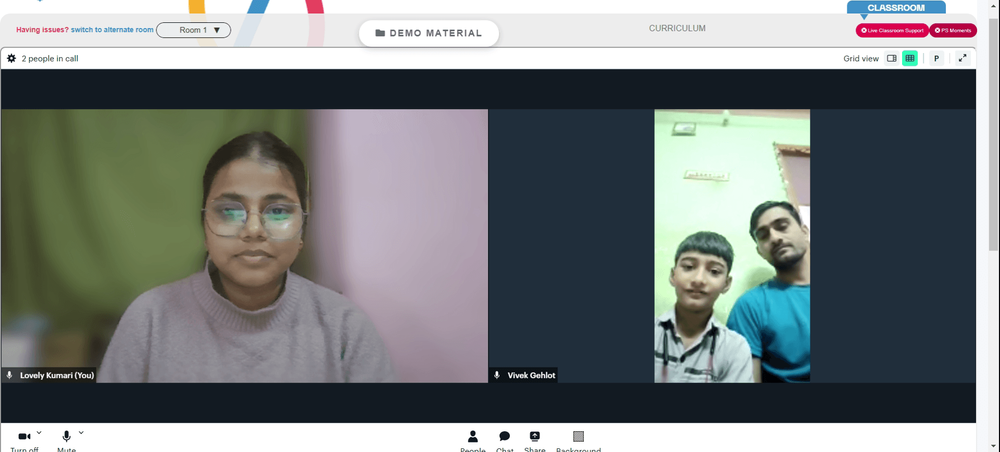Select the green grid view layout
Viewport: 1000px width, 452px height.
(910, 59)
